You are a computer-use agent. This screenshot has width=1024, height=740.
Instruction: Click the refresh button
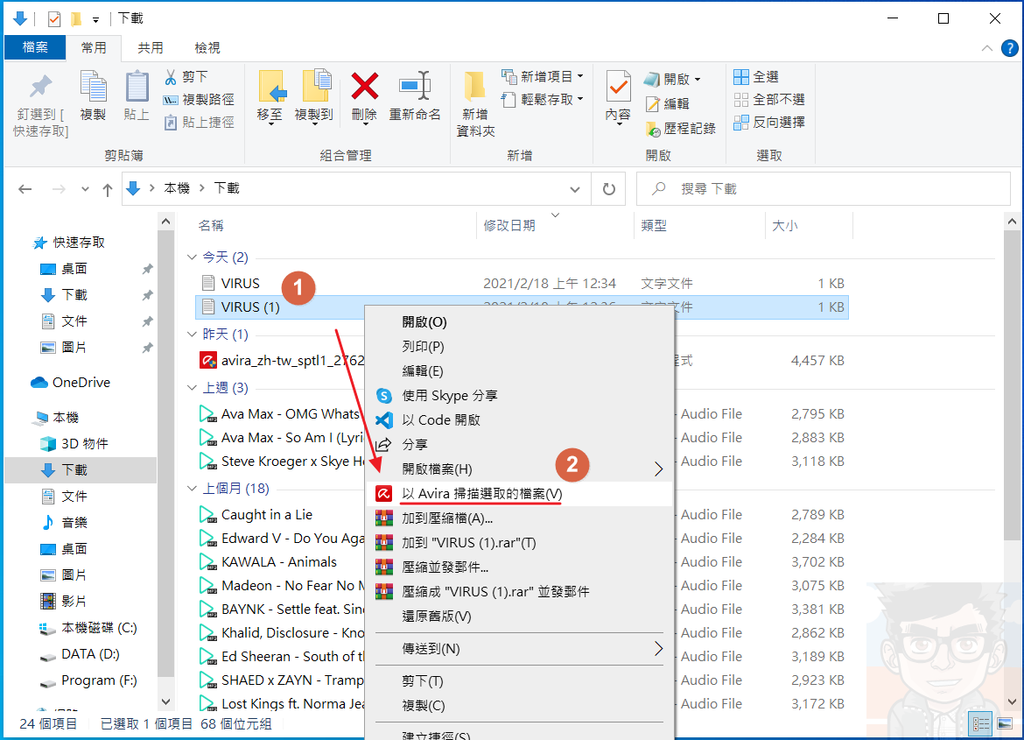click(x=609, y=189)
